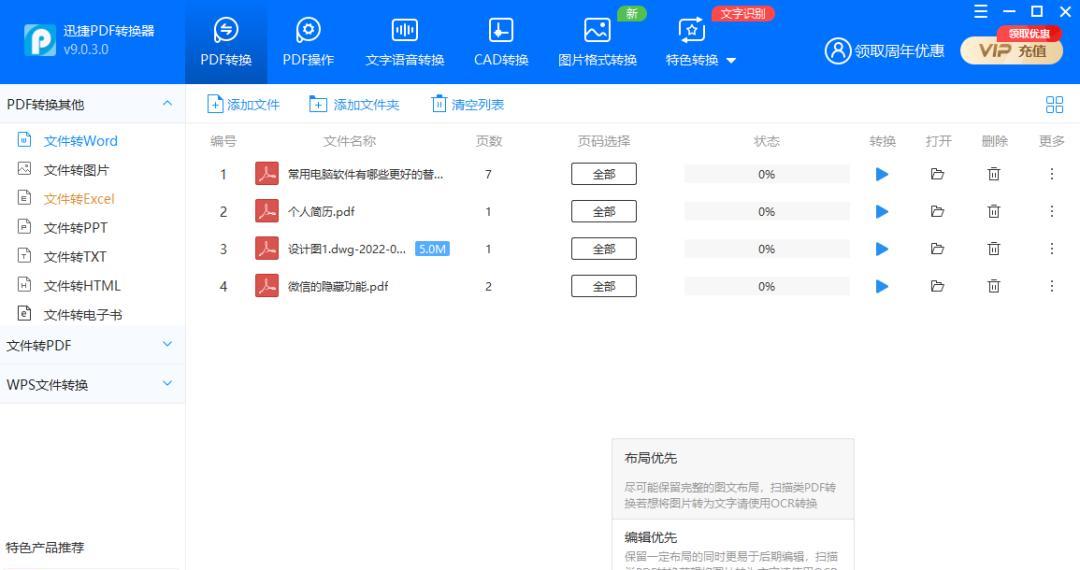
Task: Click 添加文件夹 button
Action: click(x=354, y=105)
